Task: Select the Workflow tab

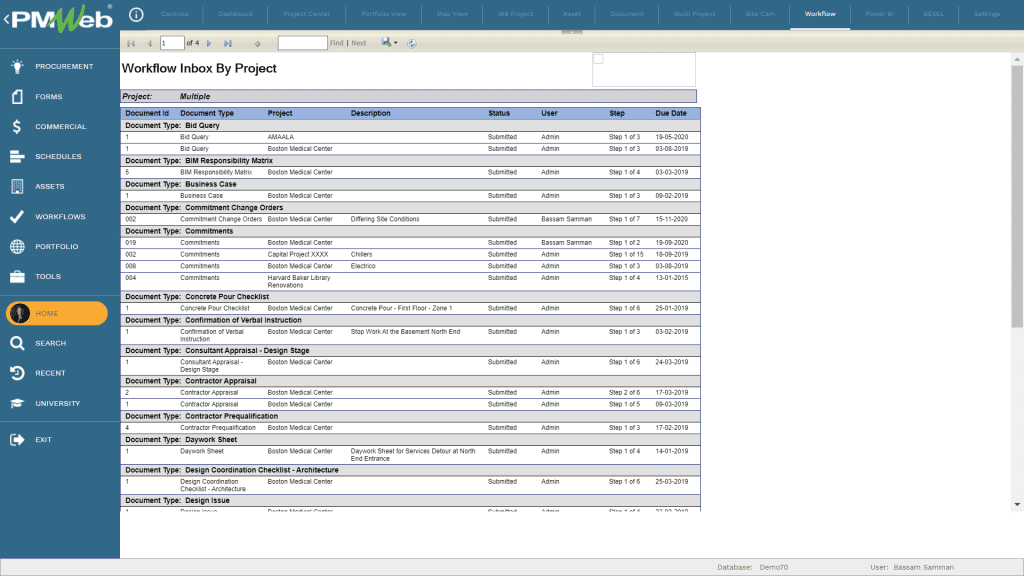Action: tap(820, 14)
